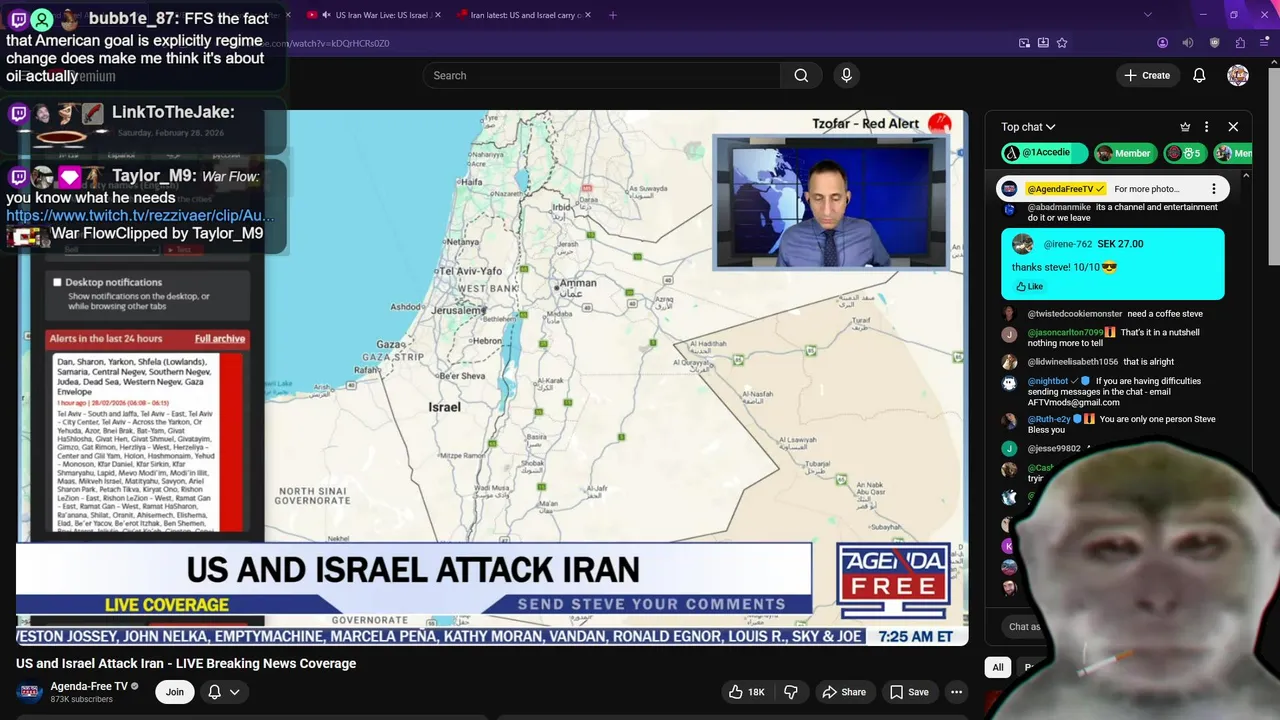Open the twitch clip link in overlay
The width and height of the screenshot is (1280, 720).
click(x=139, y=215)
